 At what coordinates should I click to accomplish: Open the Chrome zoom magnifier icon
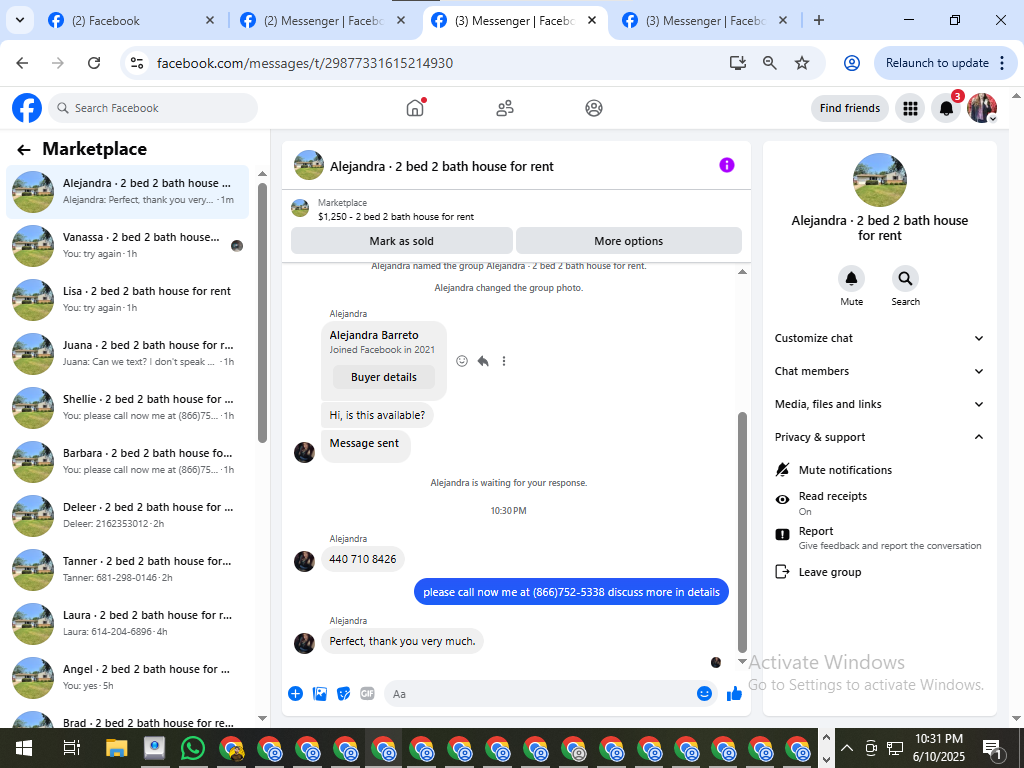click(770, 63)
